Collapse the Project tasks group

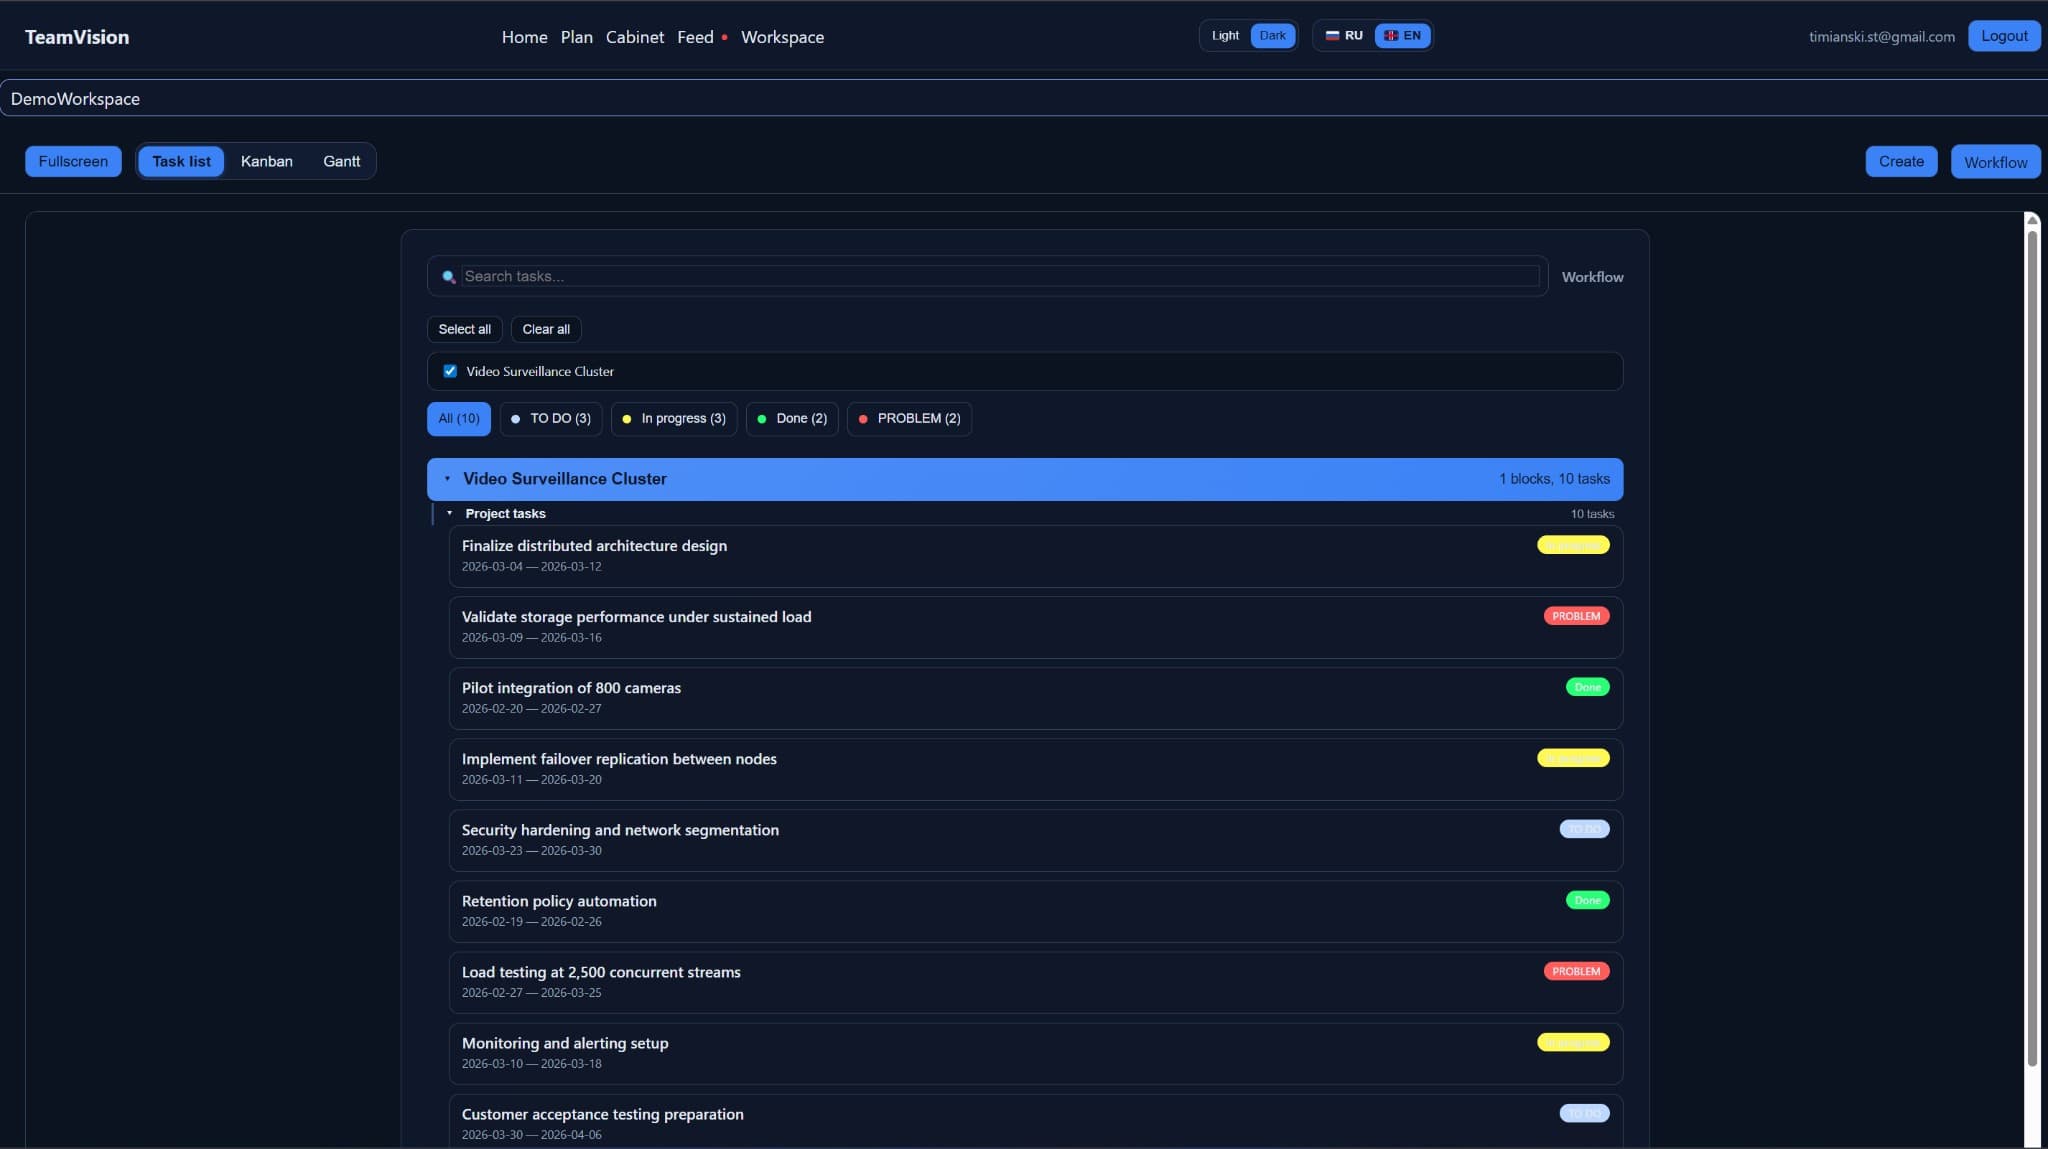pyautogui.click(x=450, y=513)
